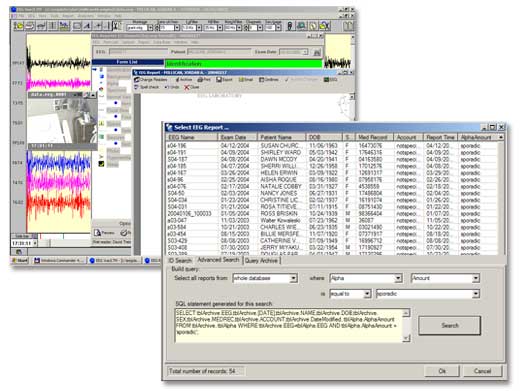
Task: Sort the list by the Patient Name column header
Action: tap(281, 137)
